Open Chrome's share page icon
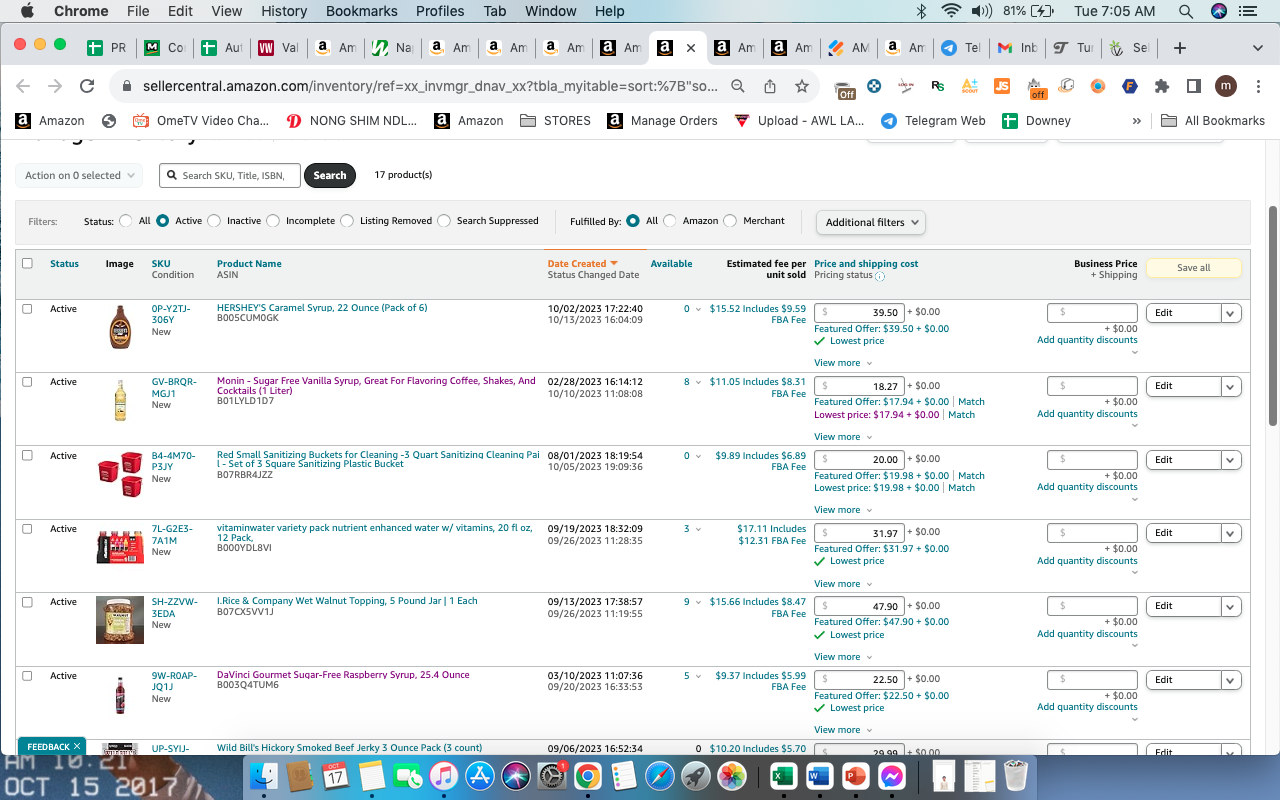 pyautogui.click(x=769, y=86)
